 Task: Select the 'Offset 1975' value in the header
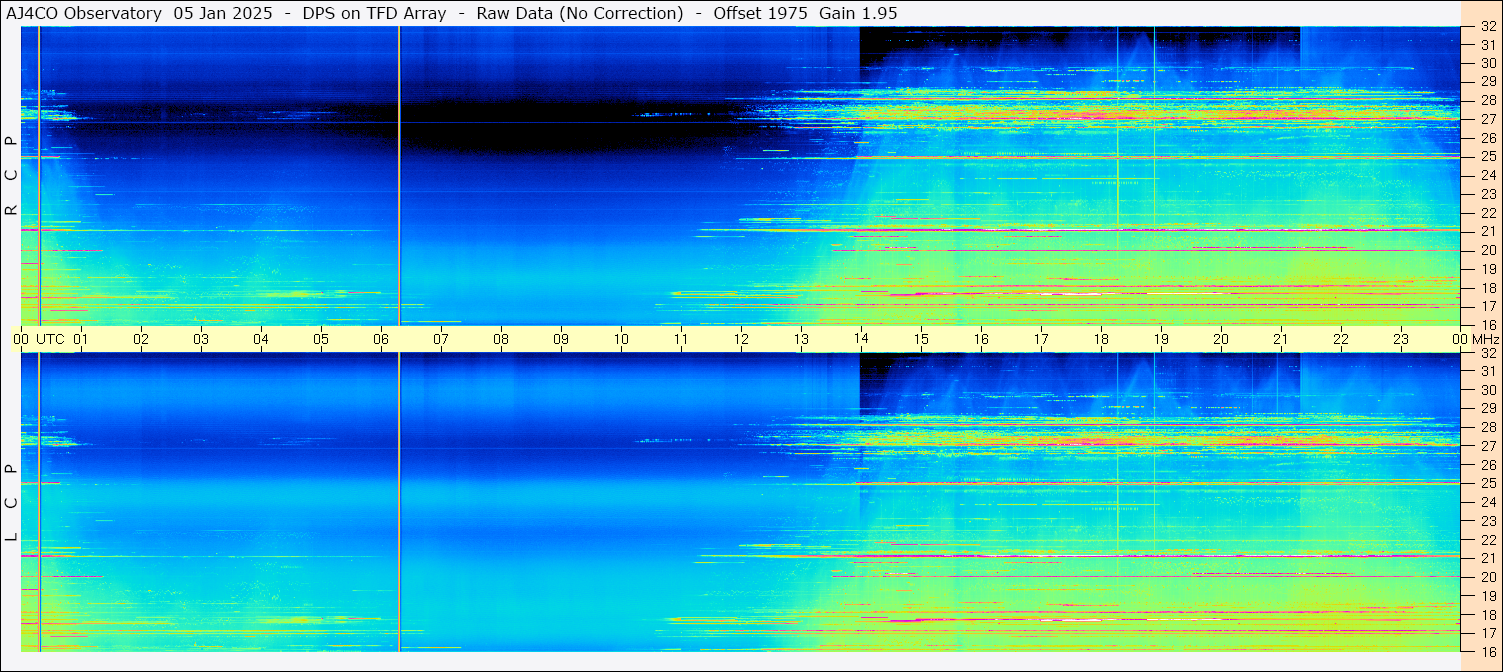[x=760, y=13]
